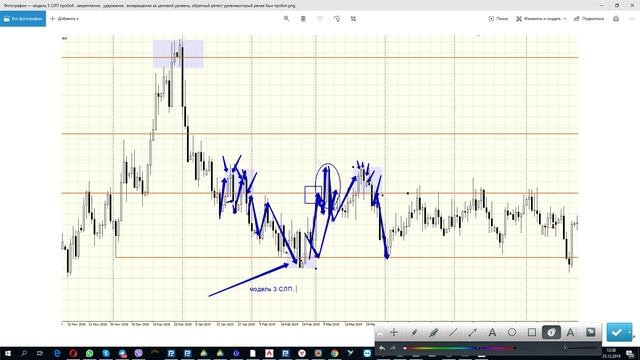Open Task View on the taskbar
This screenshot has height=360, width=640.
[40, 353]
